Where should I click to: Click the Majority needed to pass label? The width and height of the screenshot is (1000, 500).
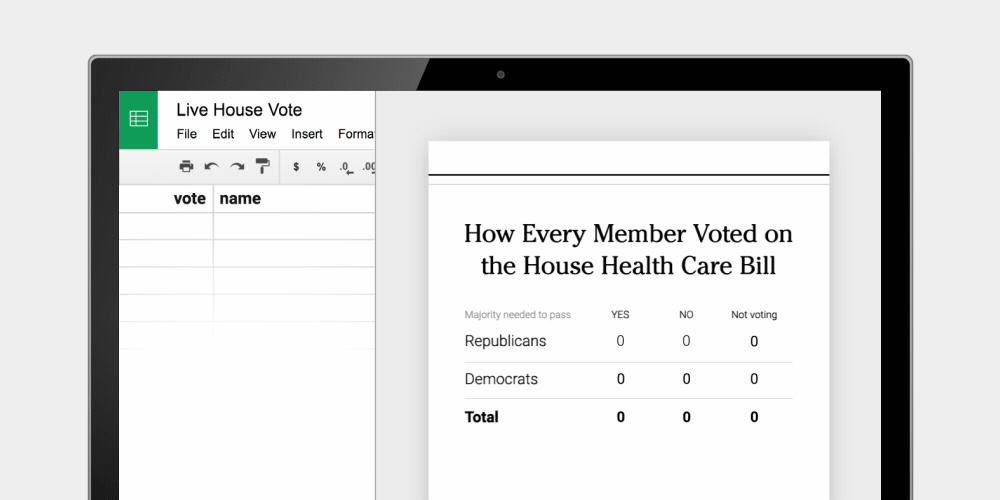coord(518,314)
